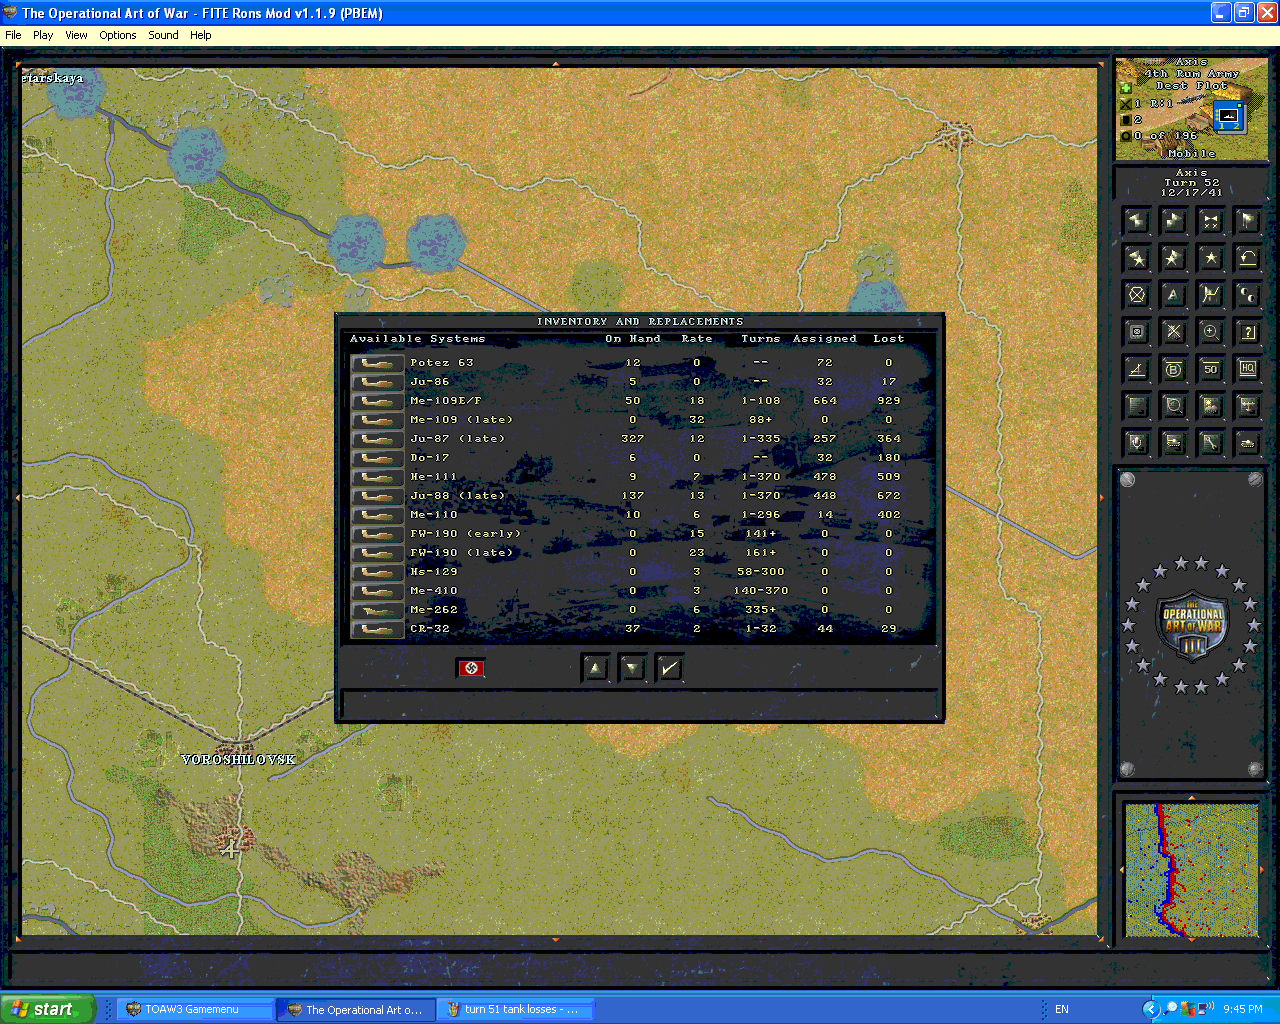The image size is (1280, 1024).
Task: Open the Sound menu
Action: point(163,35)
